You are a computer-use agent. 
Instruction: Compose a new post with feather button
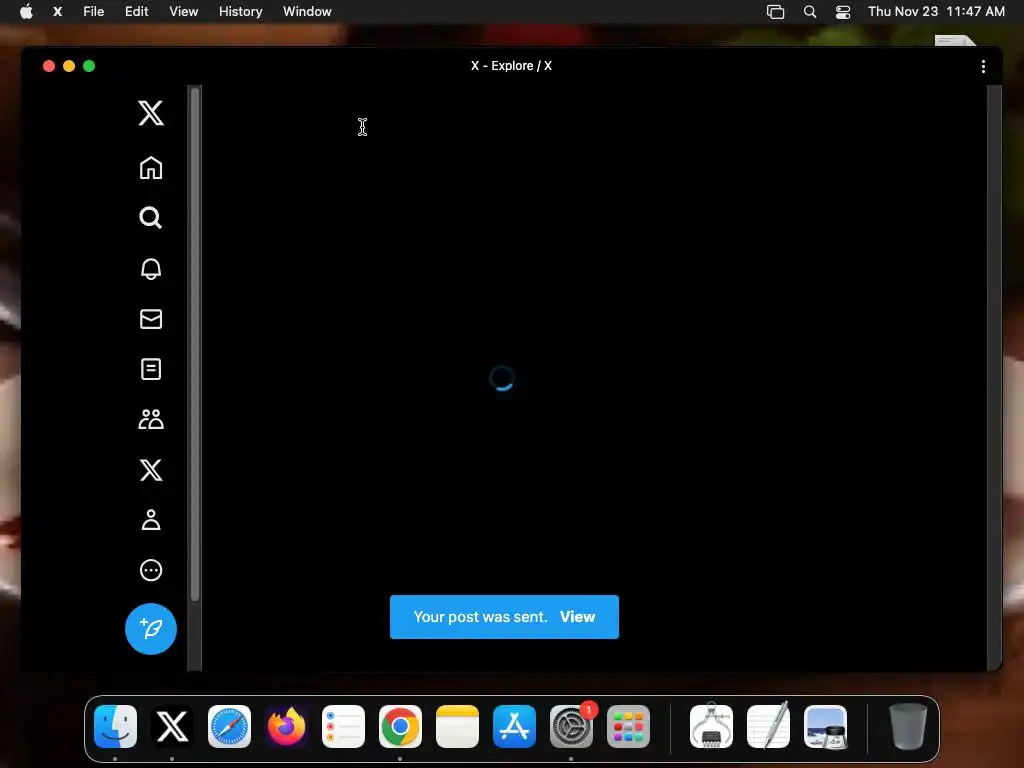click(x=151, y=629)
